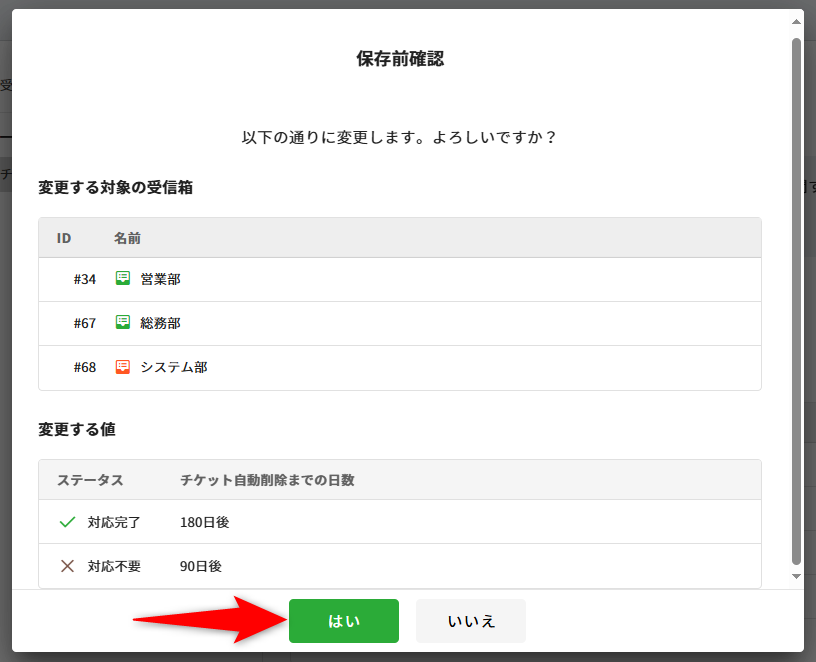Image resolution: width=816 pixels, height=662 pixels.
Task: Click the 90日後 value cell
Action: (200, 566)
